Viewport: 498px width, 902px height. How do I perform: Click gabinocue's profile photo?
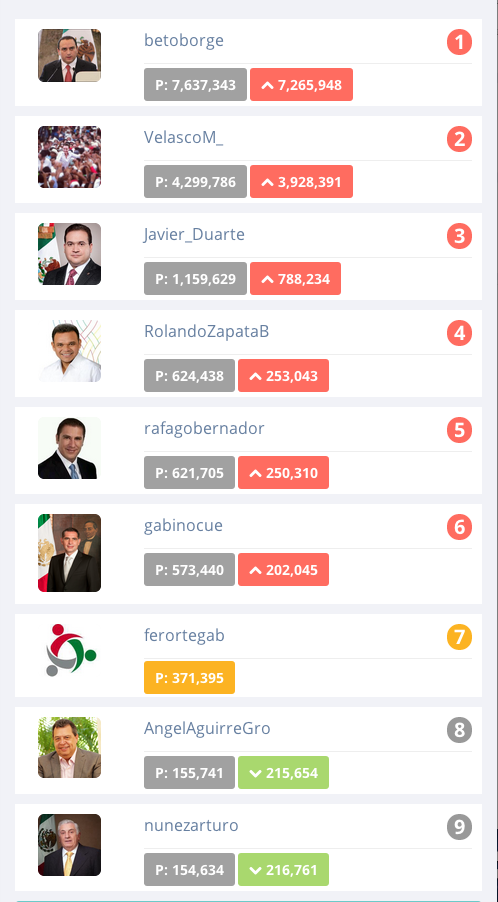[70, 553]
